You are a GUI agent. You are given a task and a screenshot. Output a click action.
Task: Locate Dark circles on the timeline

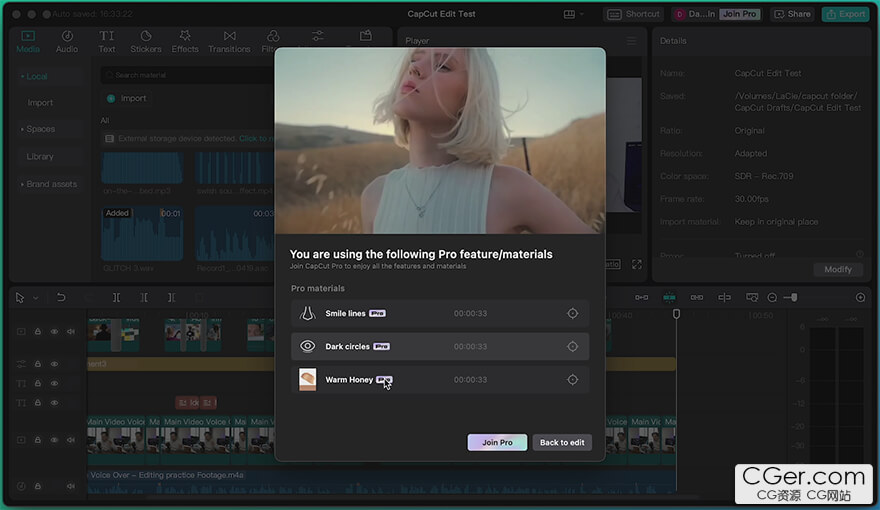click(x=572, y=347)
